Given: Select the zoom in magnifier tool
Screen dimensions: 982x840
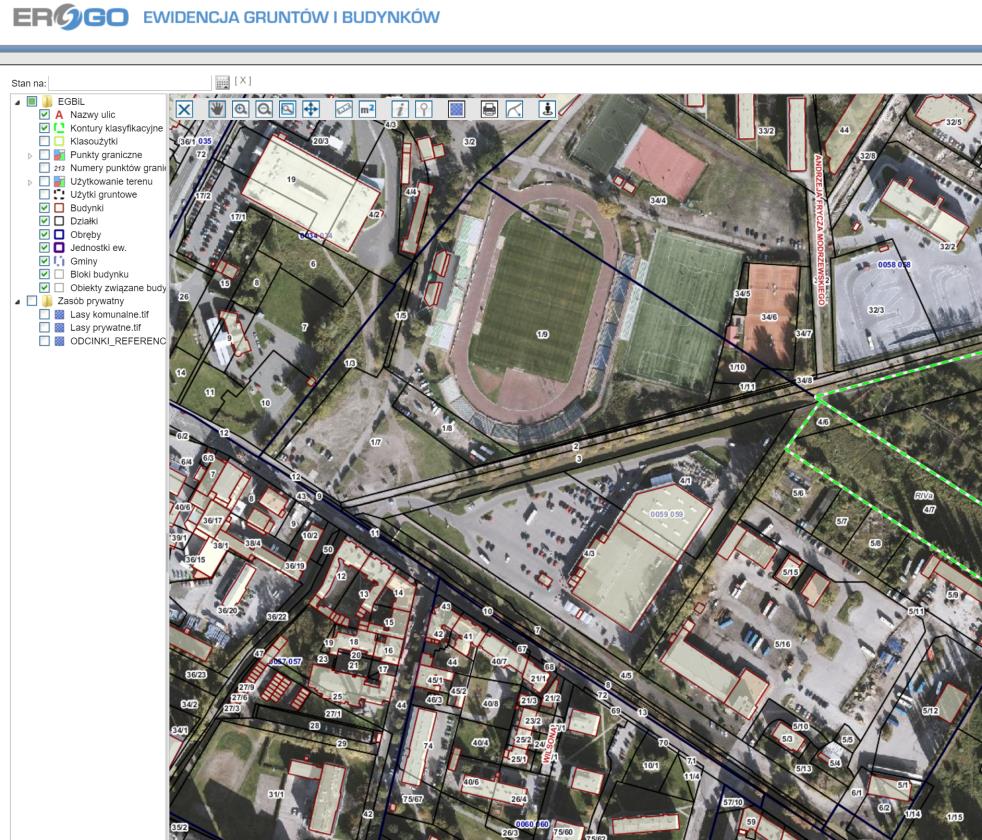Looking at the screenshot, I should (x=240, y=110).
